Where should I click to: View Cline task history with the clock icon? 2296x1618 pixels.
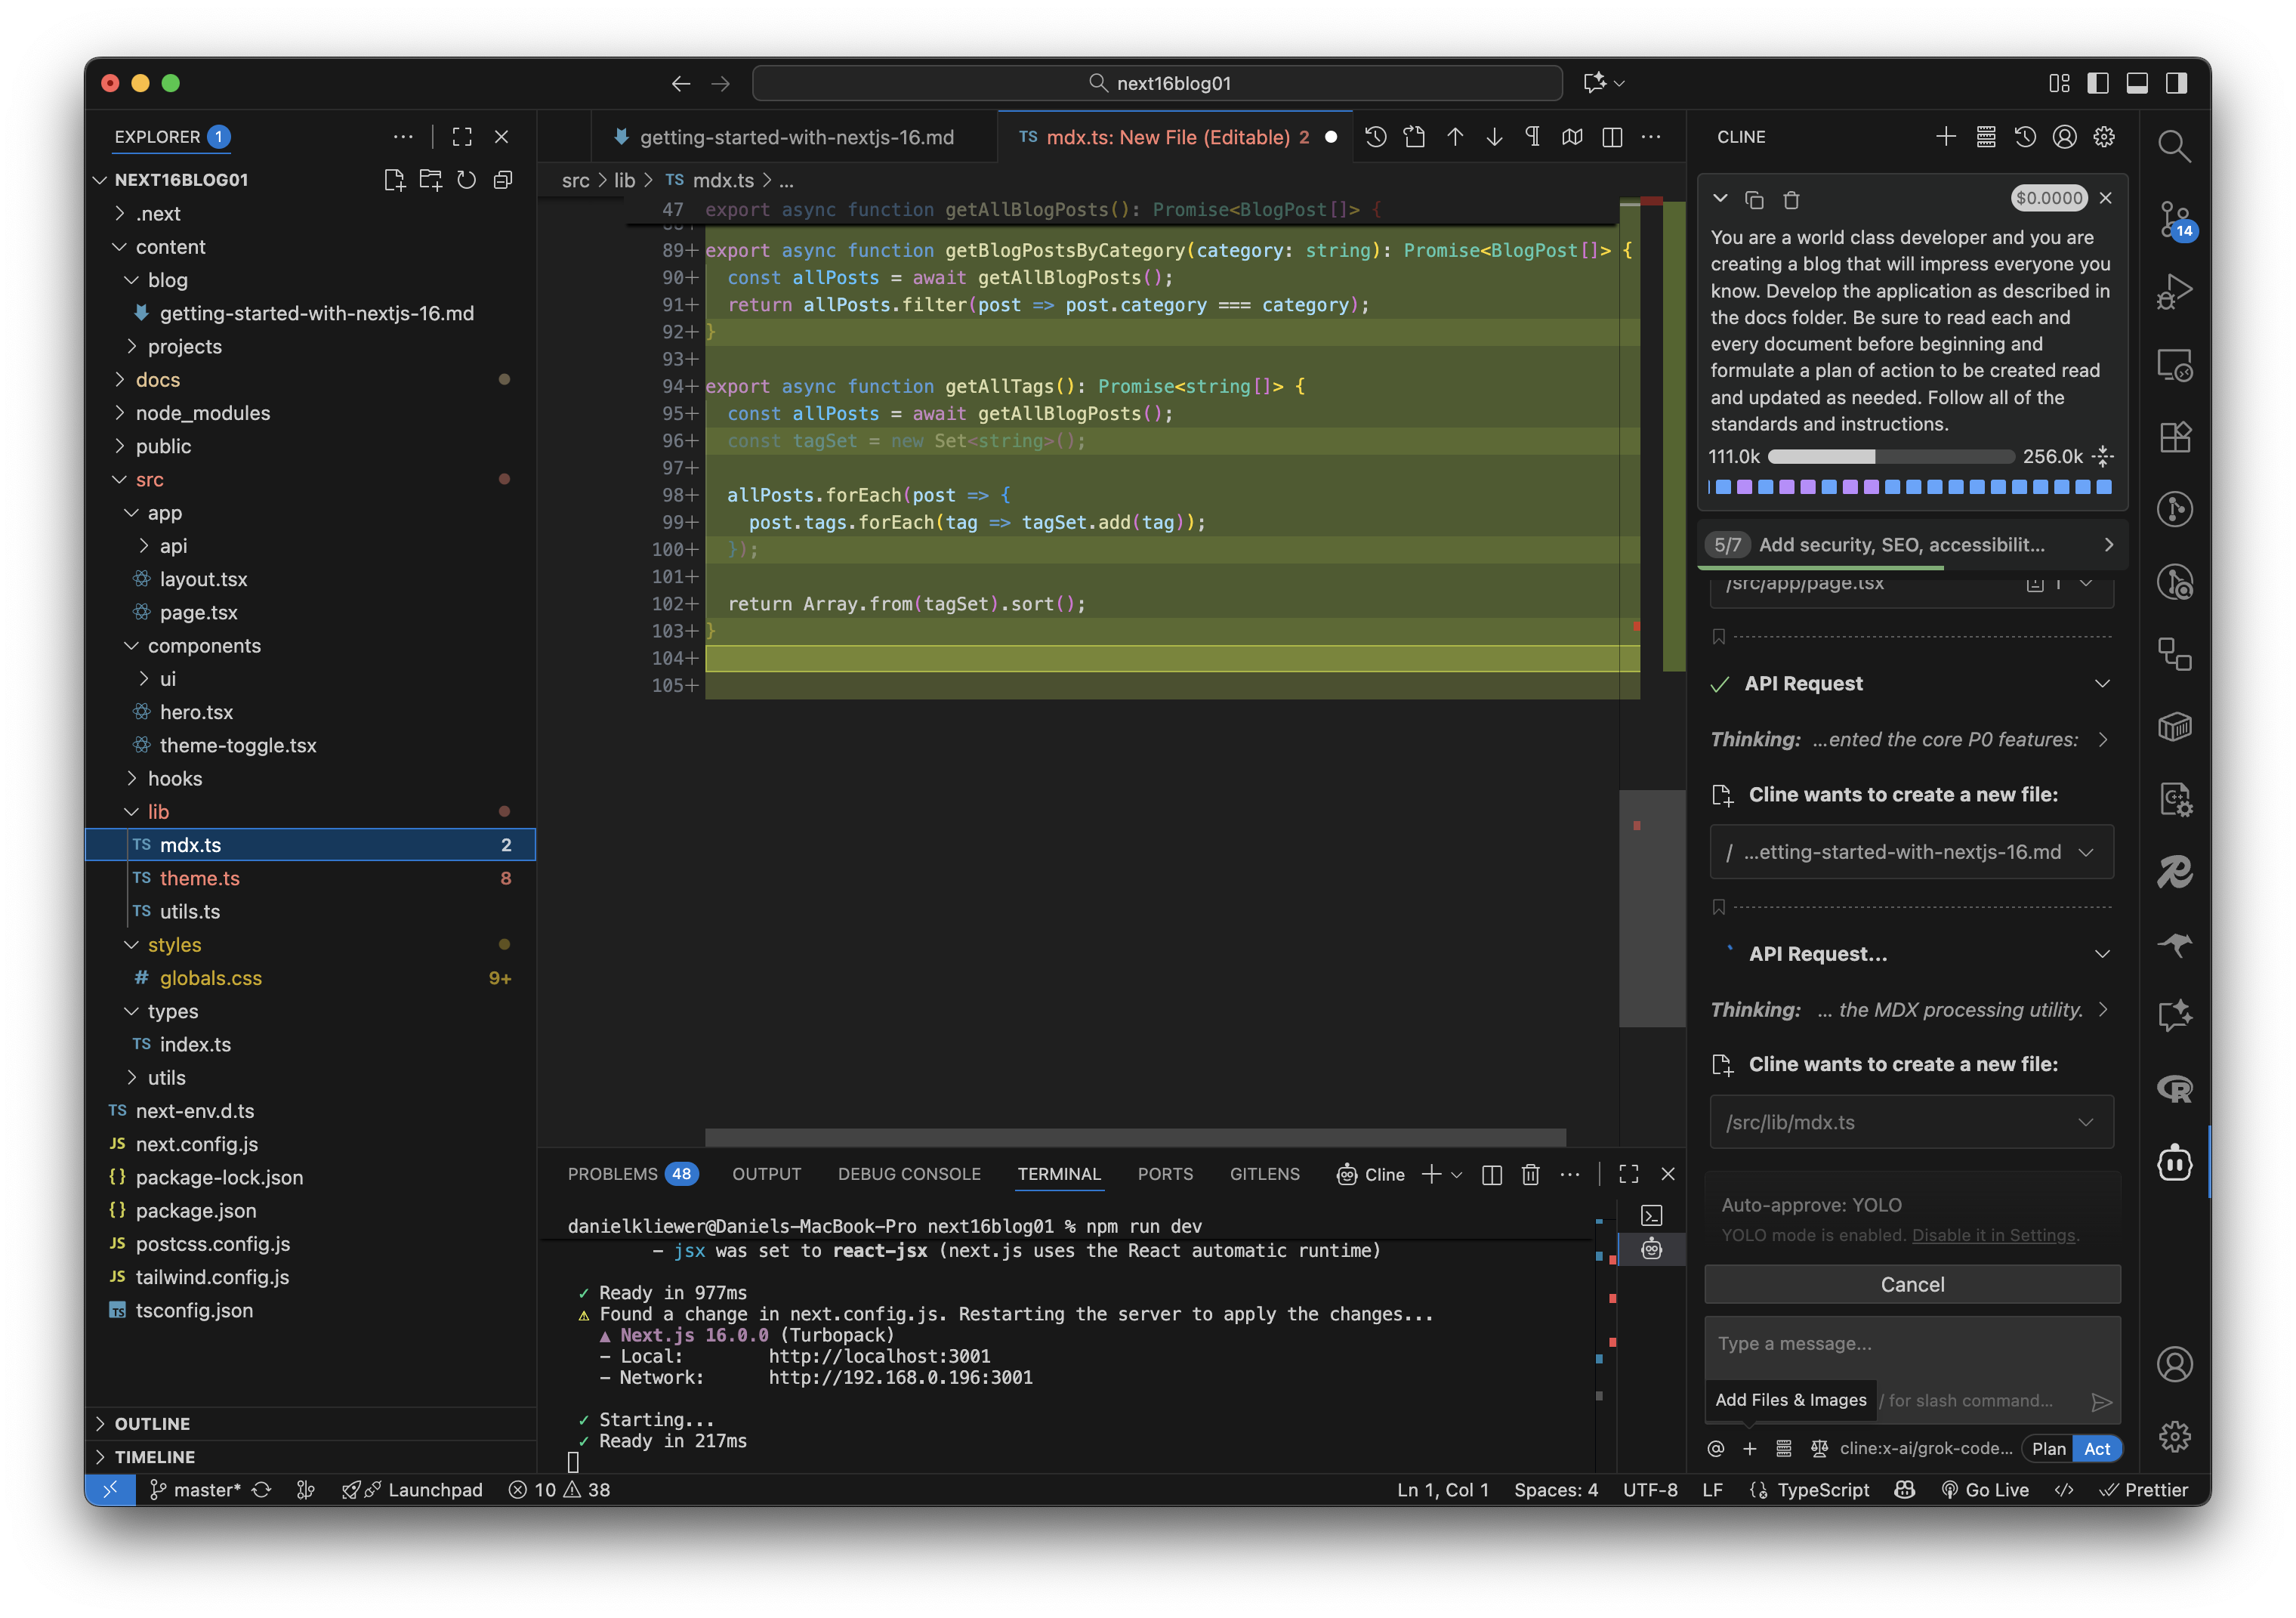point(2026,137)
